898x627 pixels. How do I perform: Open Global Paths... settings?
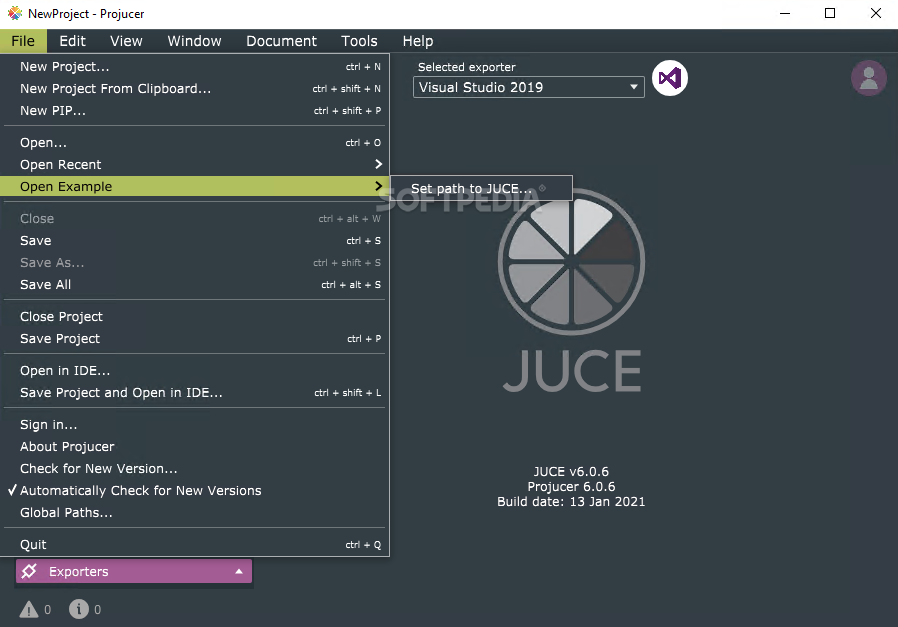(x=195, y=512)
